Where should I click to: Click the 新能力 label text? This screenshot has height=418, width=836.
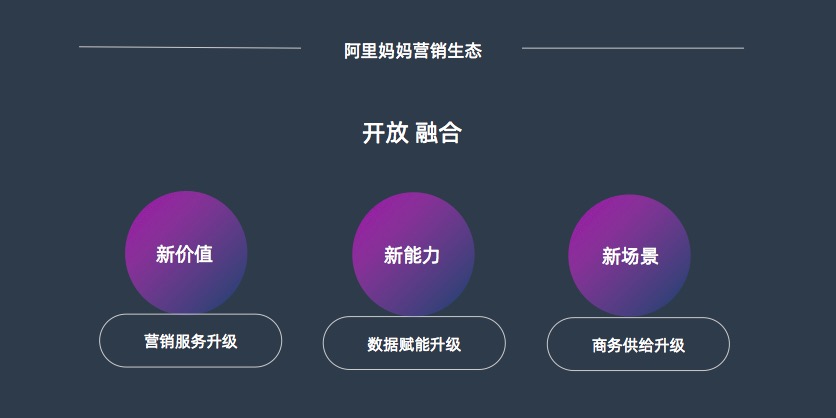(x=412, y=255)
